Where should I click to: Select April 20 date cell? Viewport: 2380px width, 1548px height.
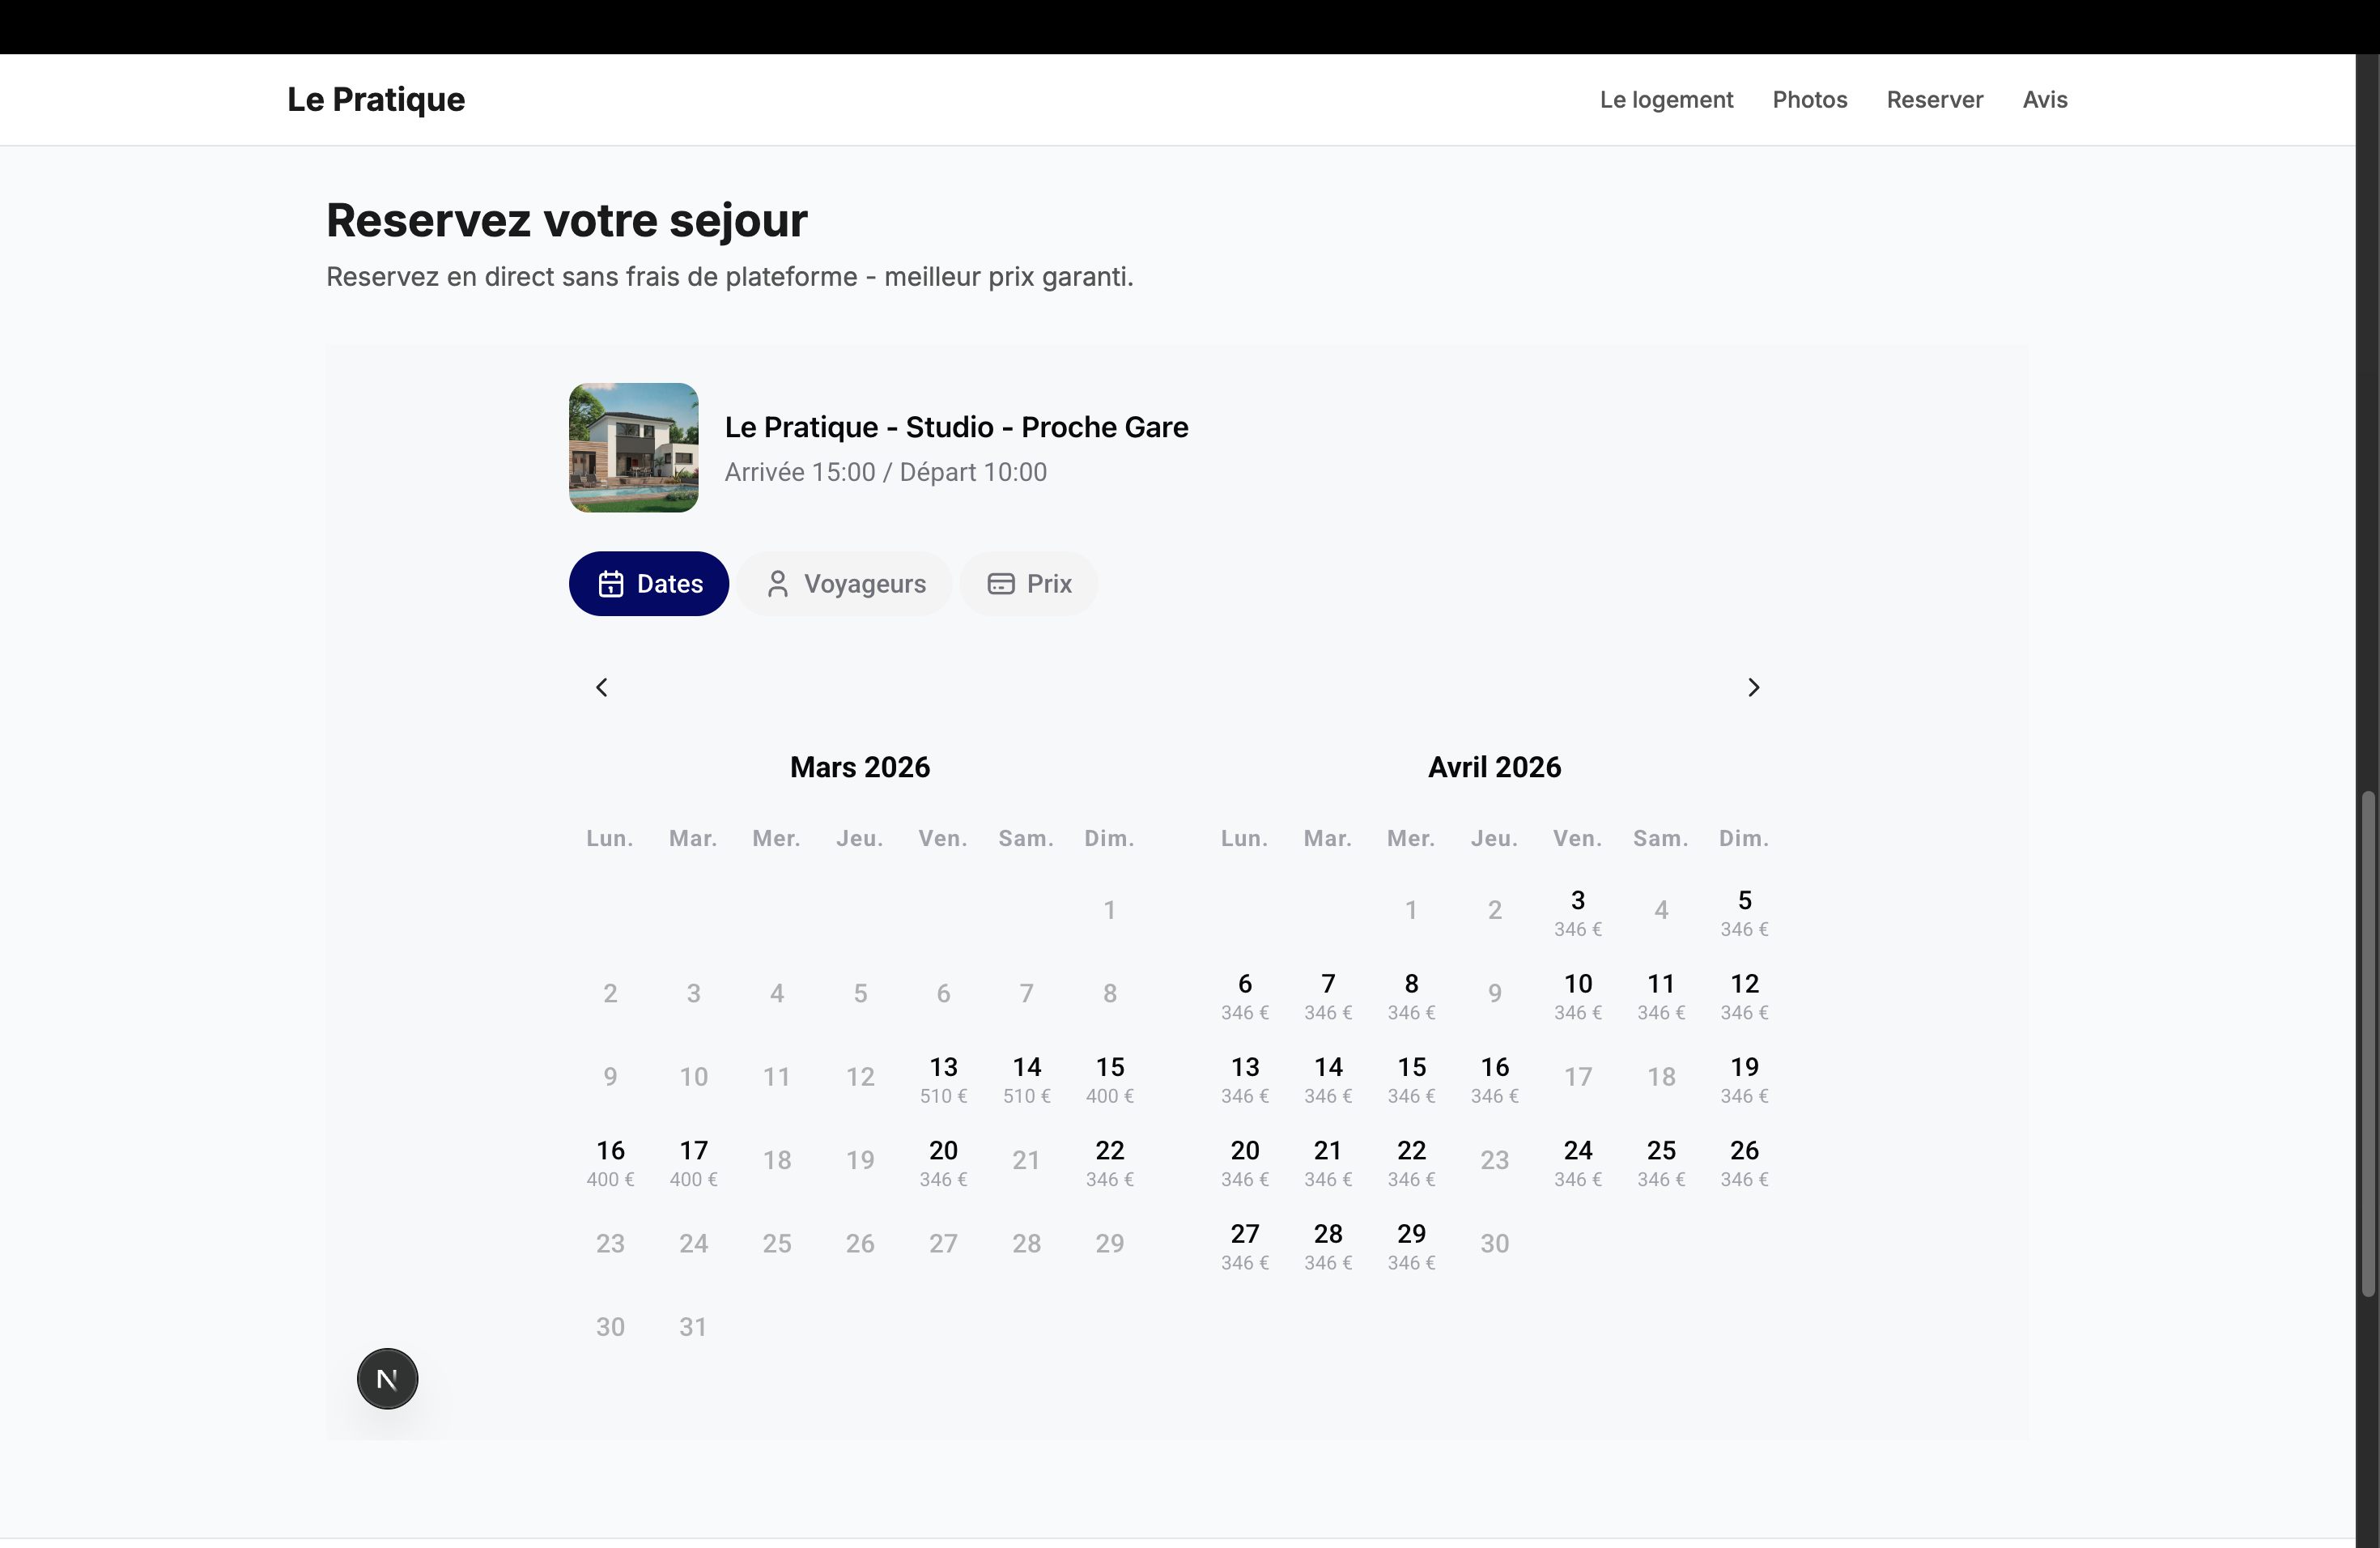tap(1245, 1162)
